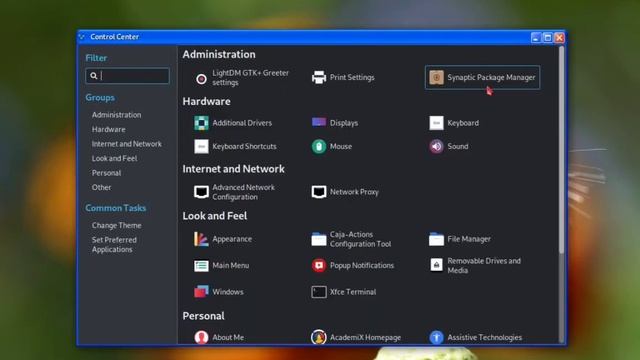This screenshot has width=640, height=360.
Task: Close the Control Center window
Action: point(559,38)
